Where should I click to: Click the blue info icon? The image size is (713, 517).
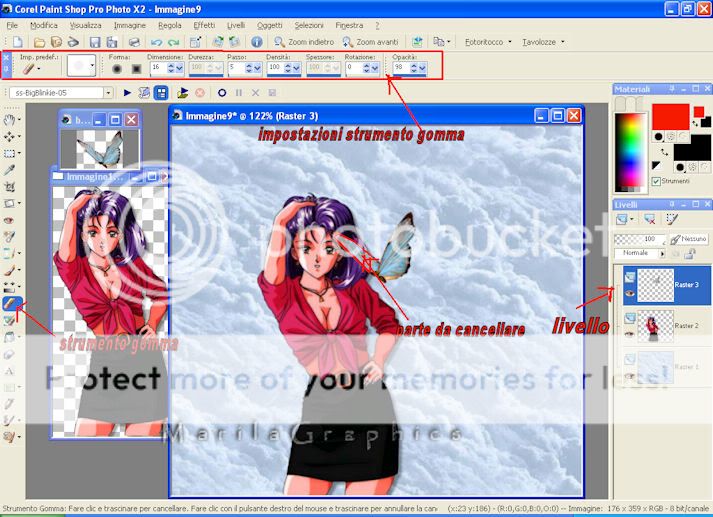[256, 42]
